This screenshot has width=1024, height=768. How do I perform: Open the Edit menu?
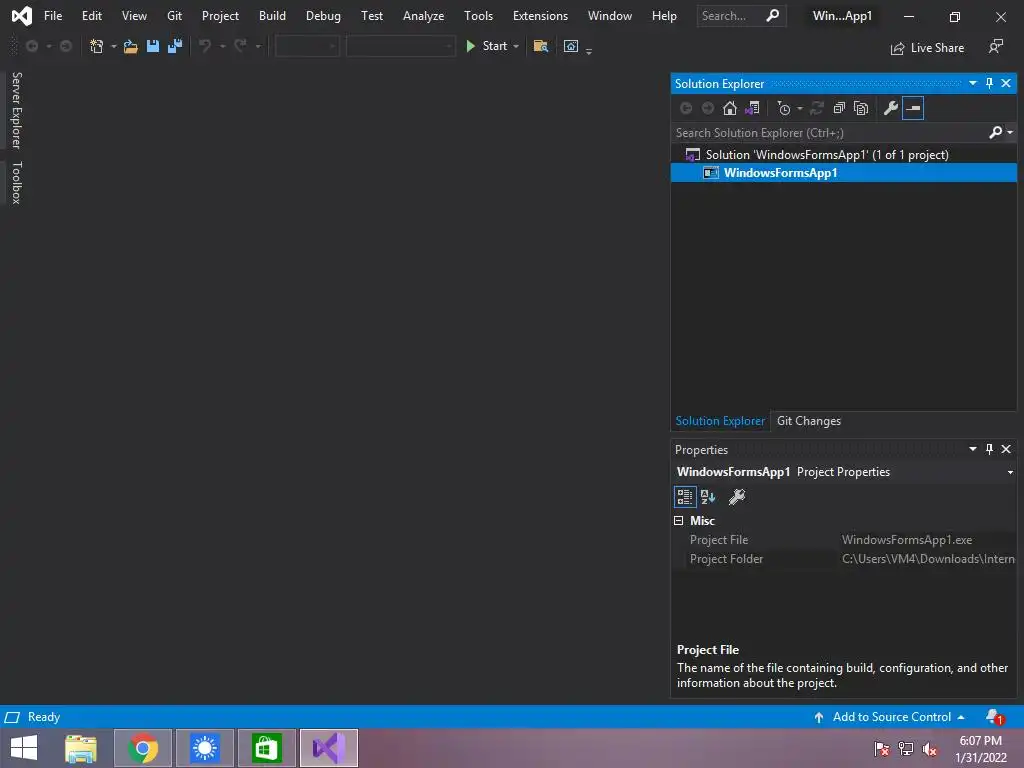[x=91, y=16]
